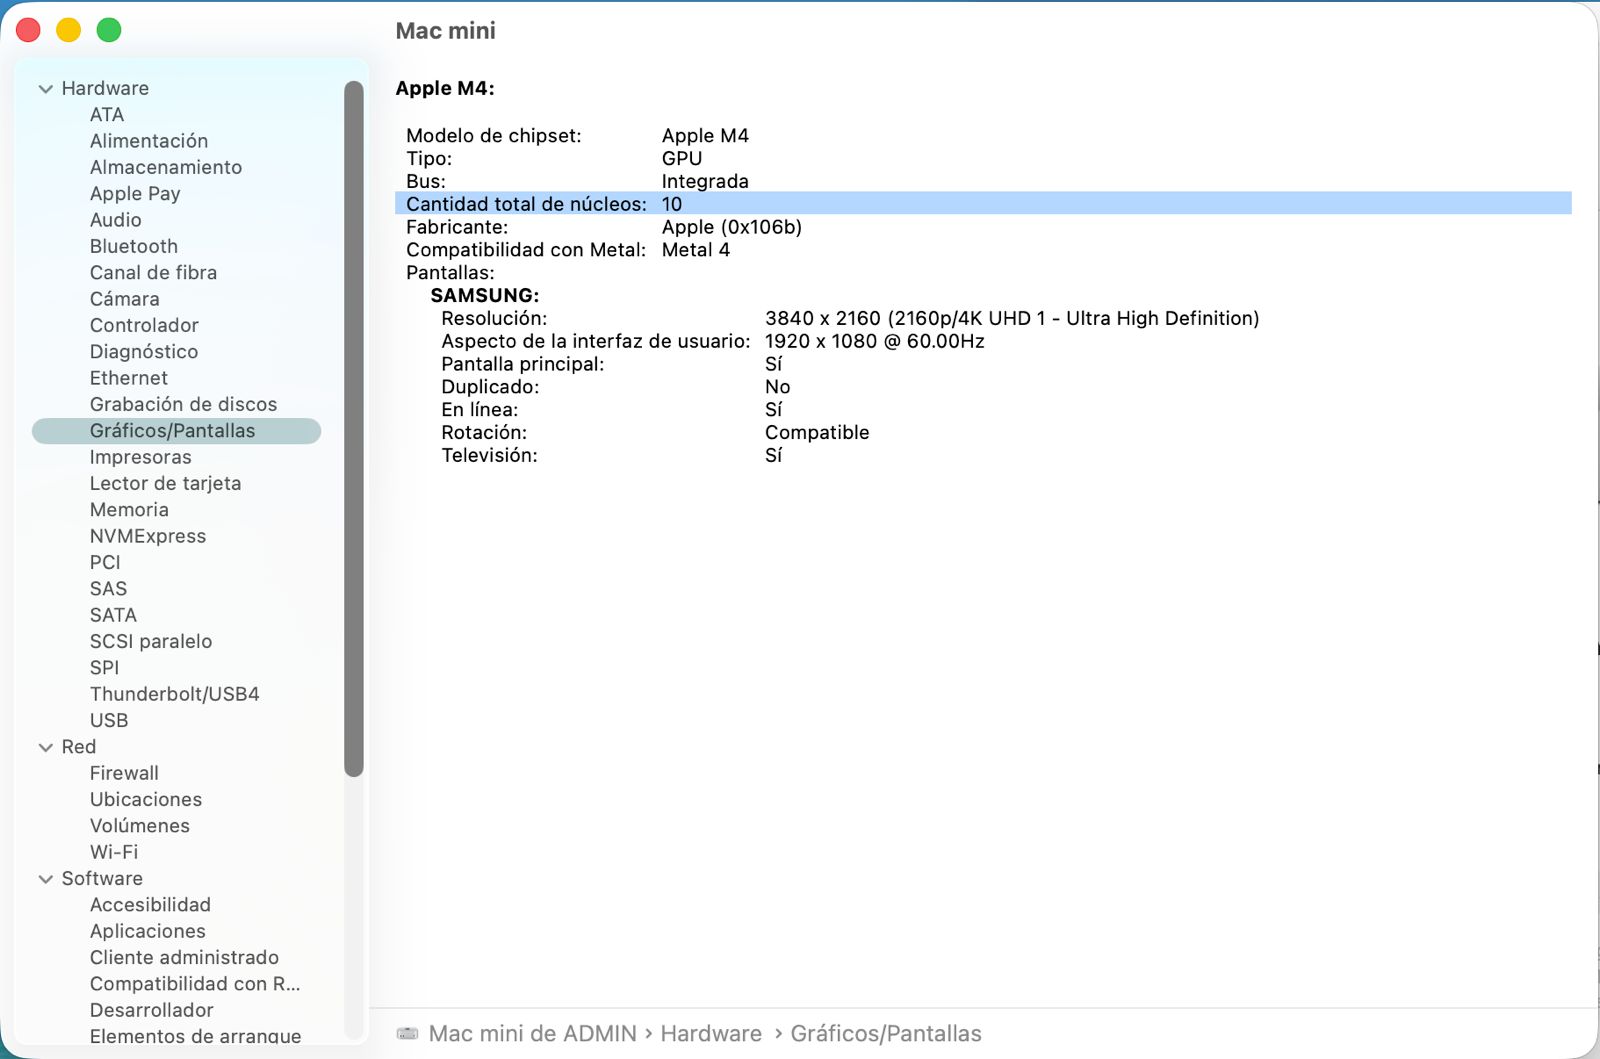Click the Hardware section label
The height and width of the screenshot is (1059, 1600).
(x=105, y=88)
